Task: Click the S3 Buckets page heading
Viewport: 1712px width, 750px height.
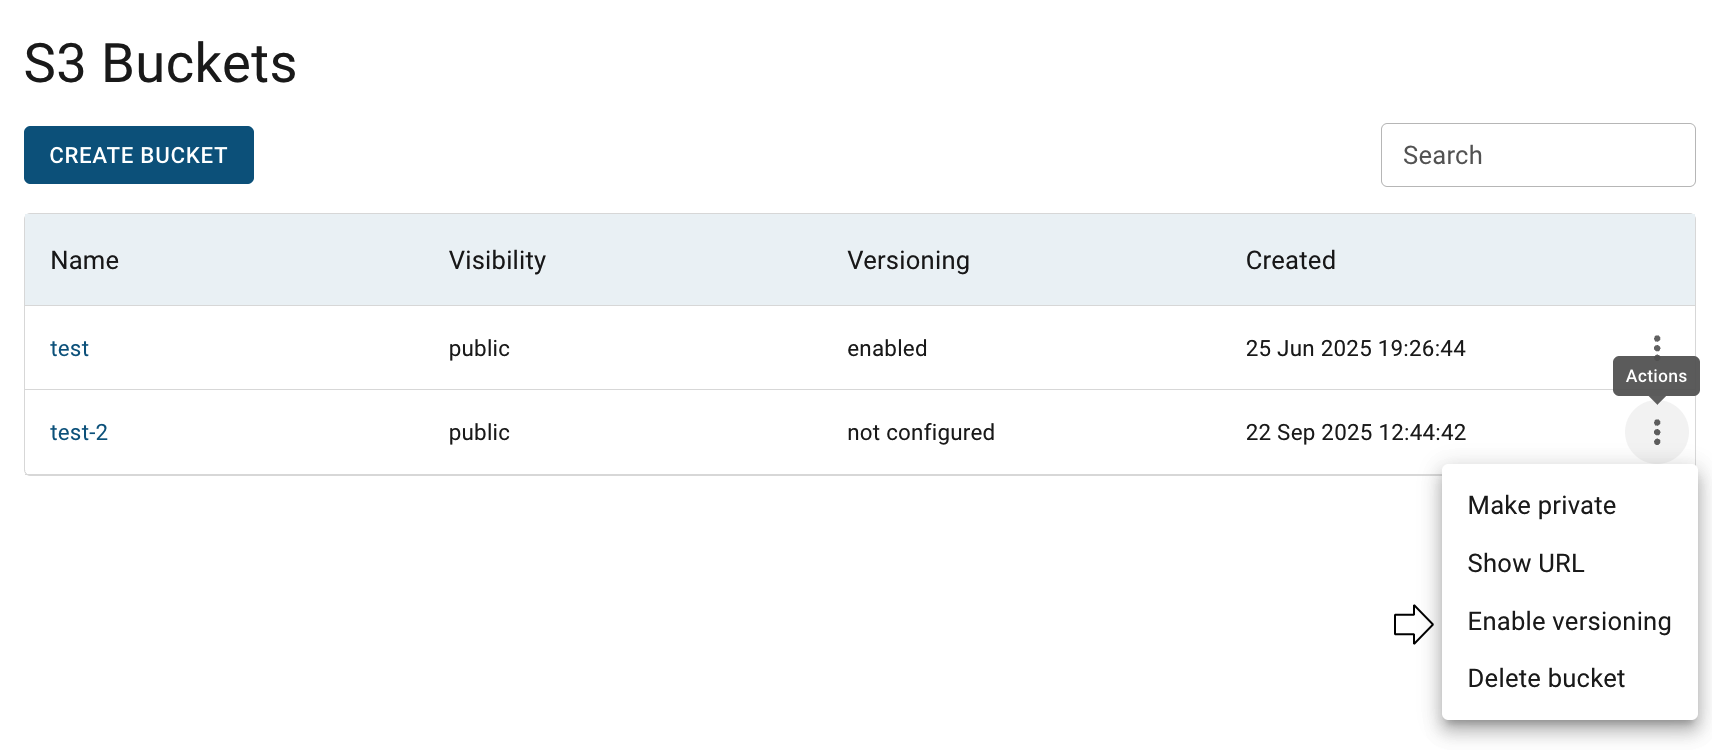Action: coord(160,63)
